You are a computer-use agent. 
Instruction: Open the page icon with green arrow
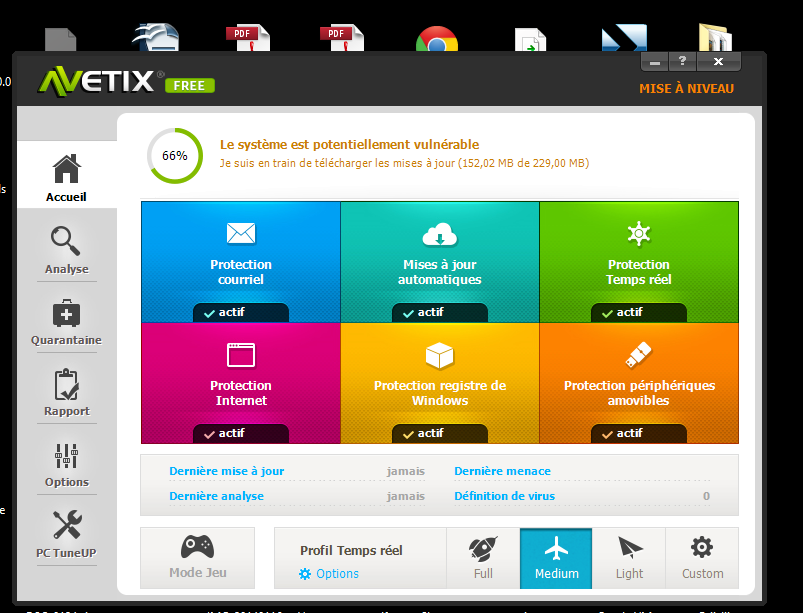tap(530, 39)
